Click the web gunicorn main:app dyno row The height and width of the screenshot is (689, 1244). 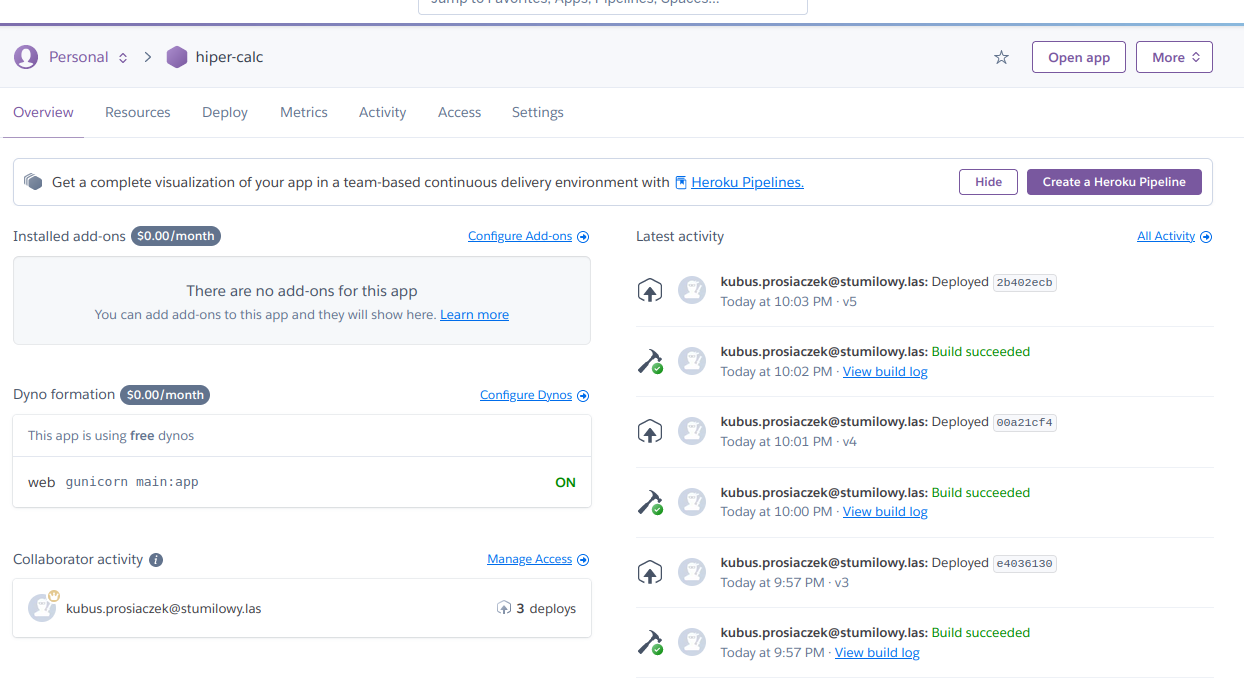coord(302,482)
